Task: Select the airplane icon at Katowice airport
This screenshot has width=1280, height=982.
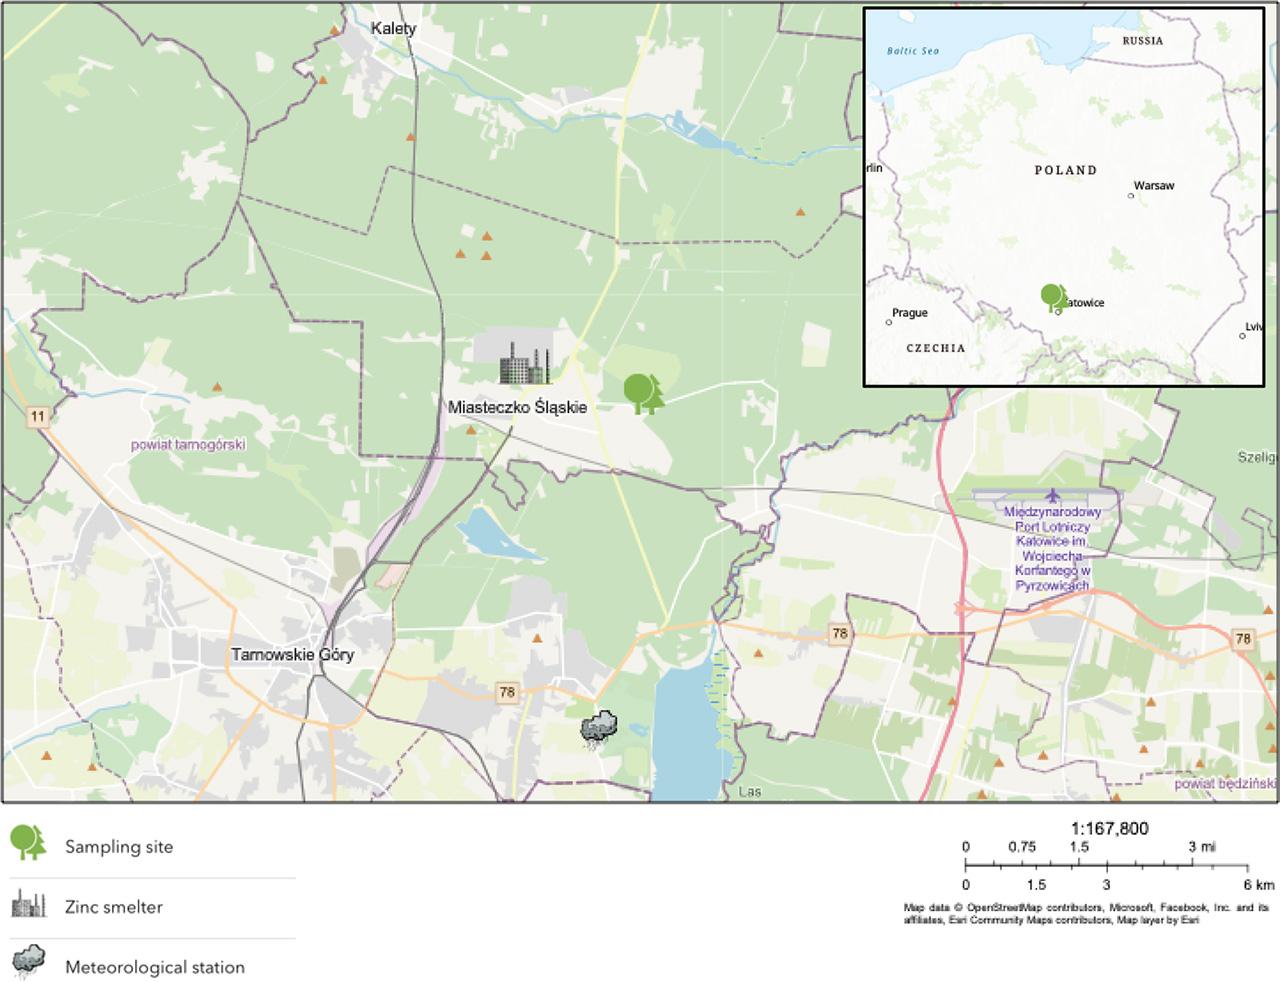Action: (1052, 495)
